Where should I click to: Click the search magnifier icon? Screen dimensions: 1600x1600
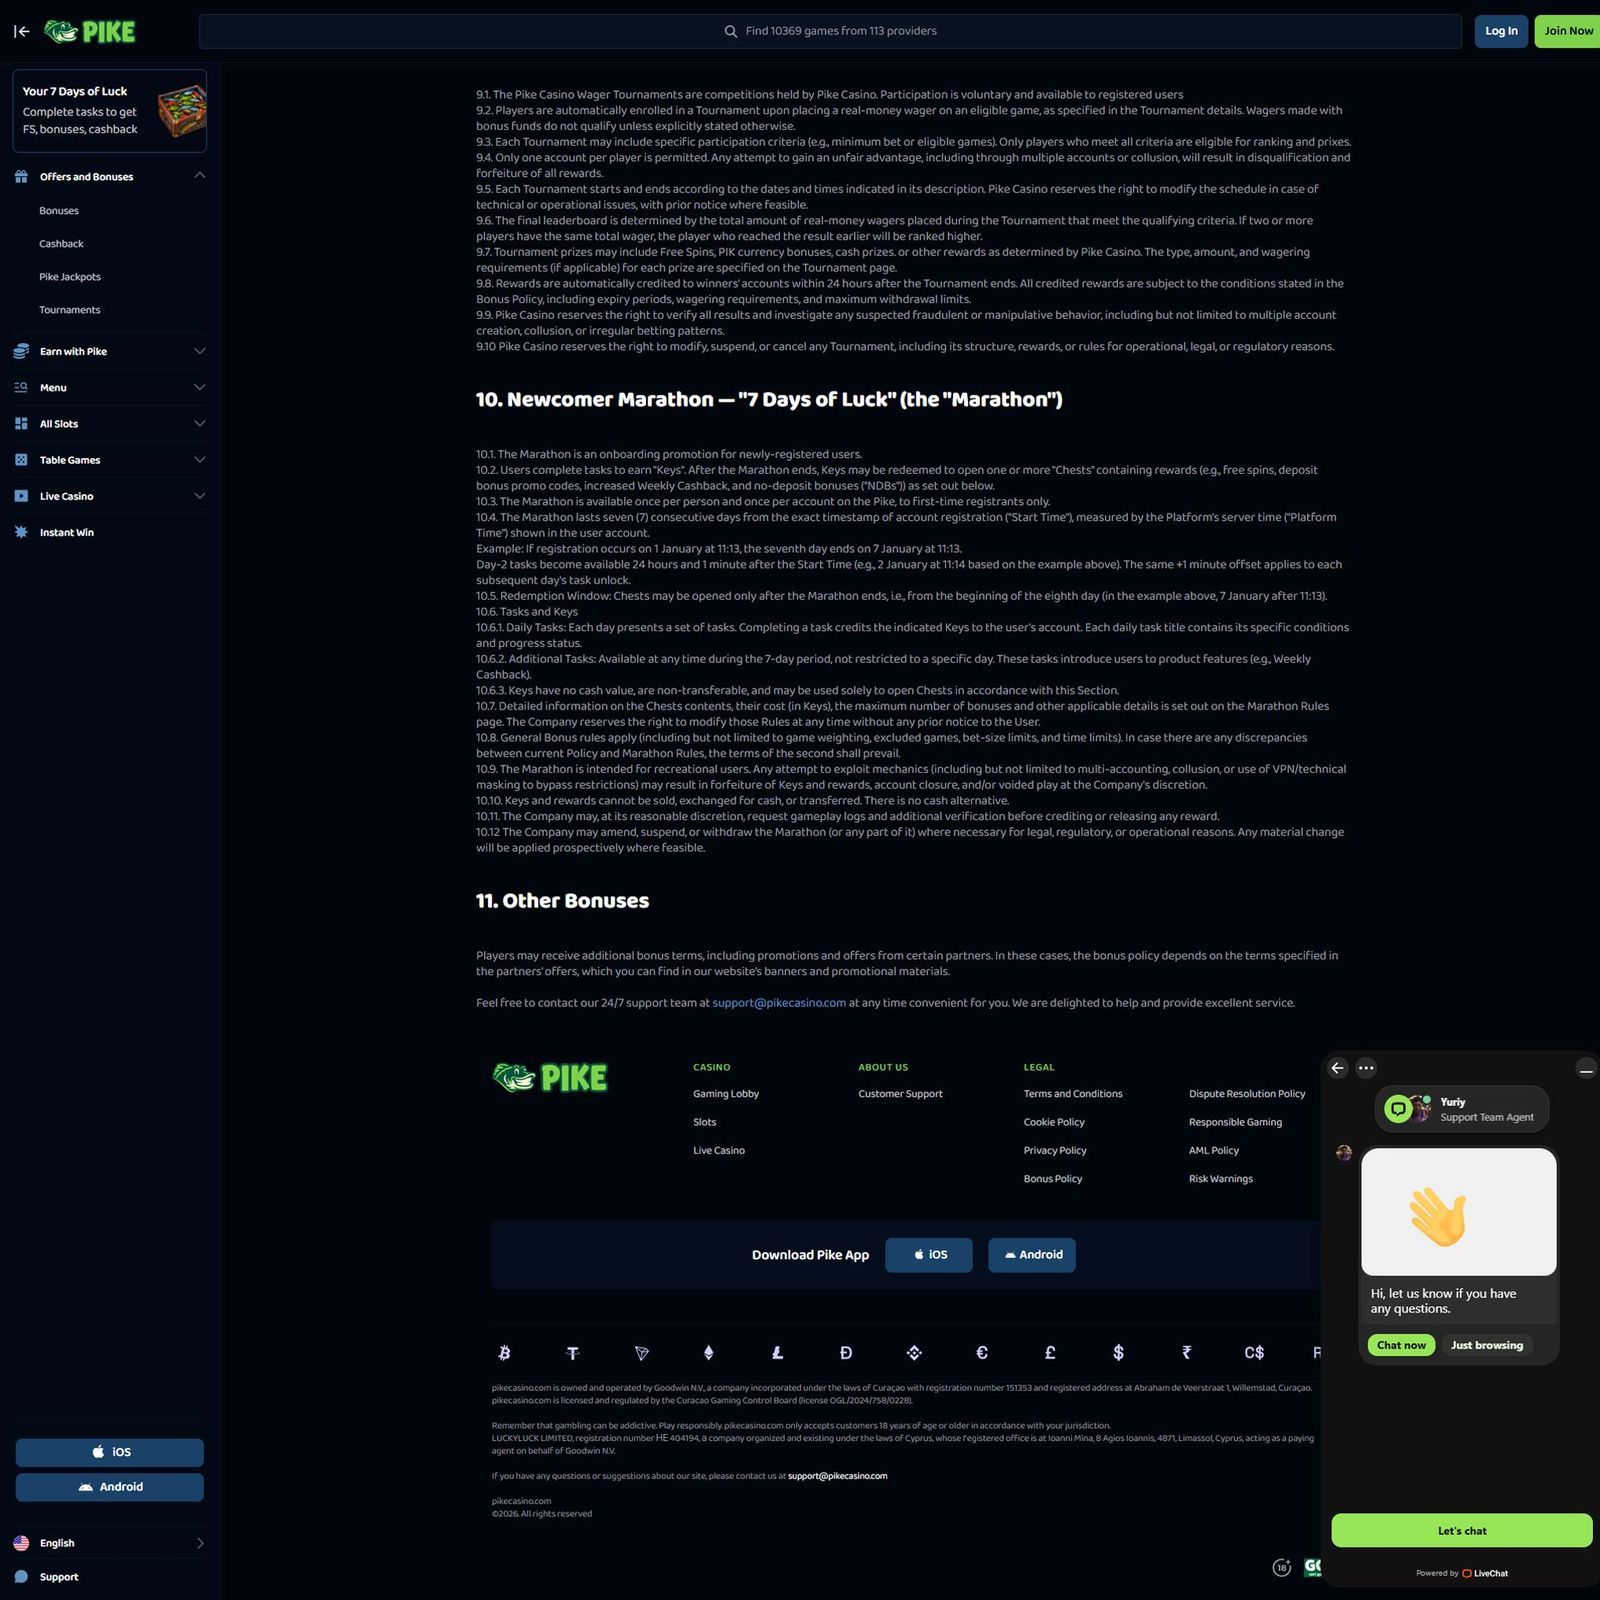(x=731, y=31)
